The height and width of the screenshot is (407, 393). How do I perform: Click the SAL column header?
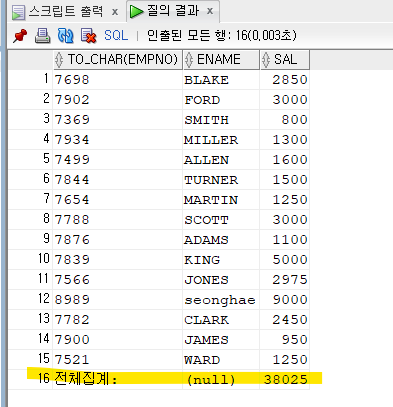(x=285, y=60)
